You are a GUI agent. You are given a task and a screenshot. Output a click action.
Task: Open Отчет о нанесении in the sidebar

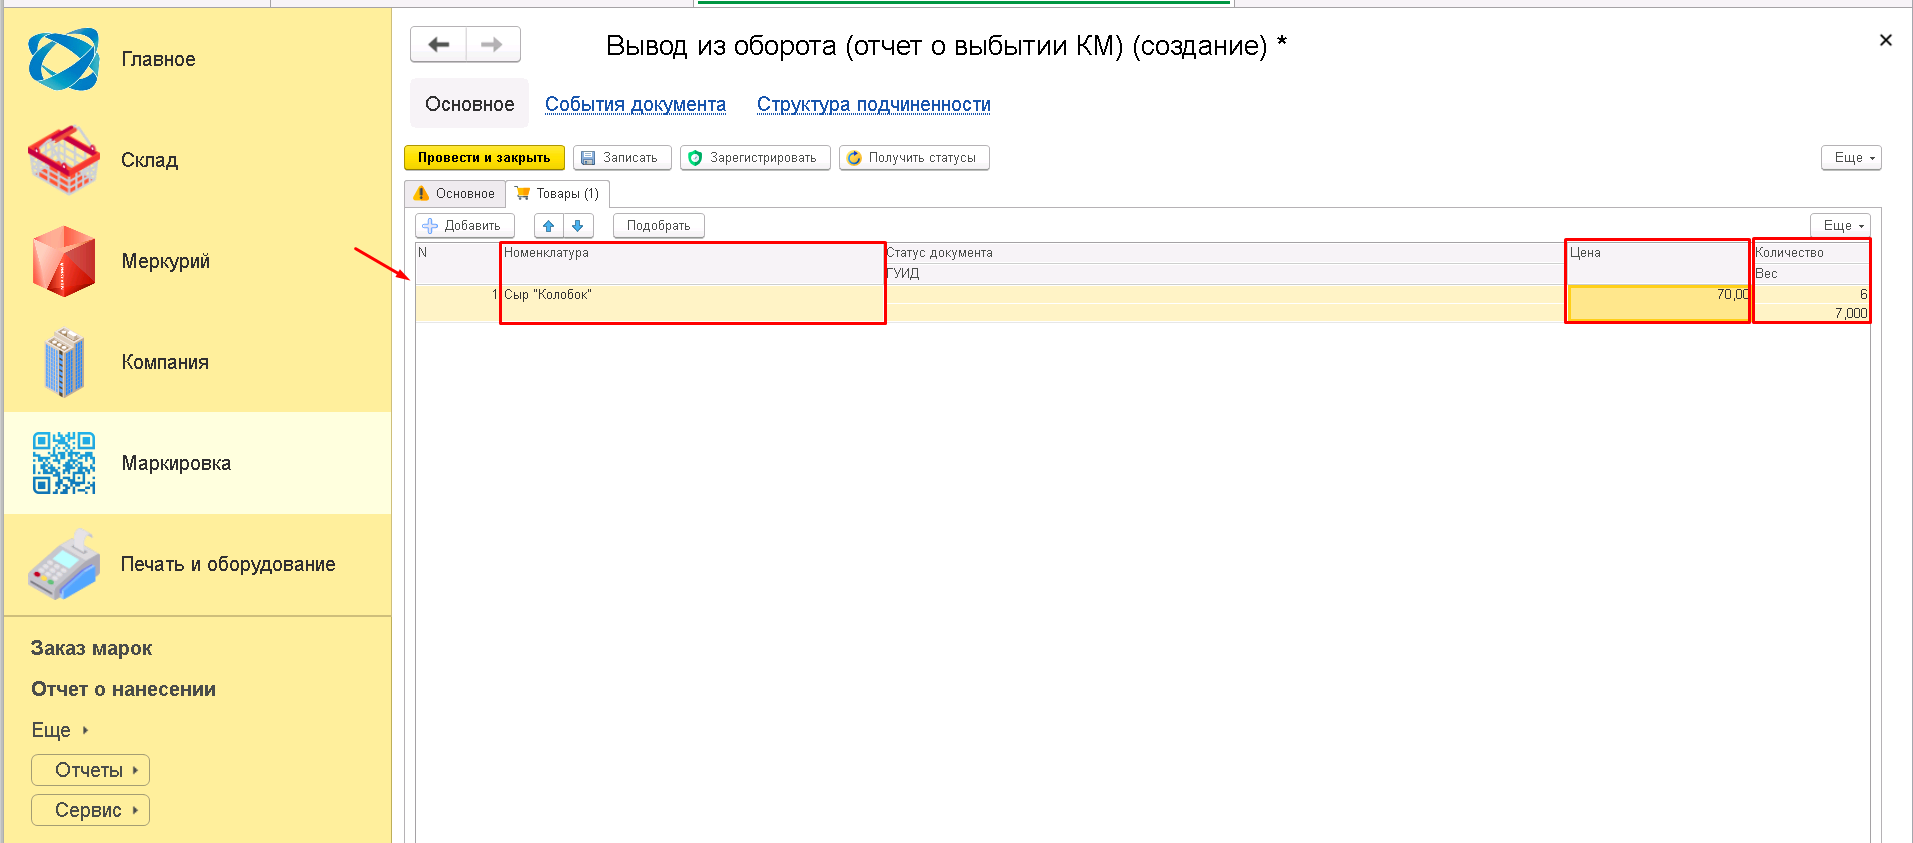pos(123,689)
